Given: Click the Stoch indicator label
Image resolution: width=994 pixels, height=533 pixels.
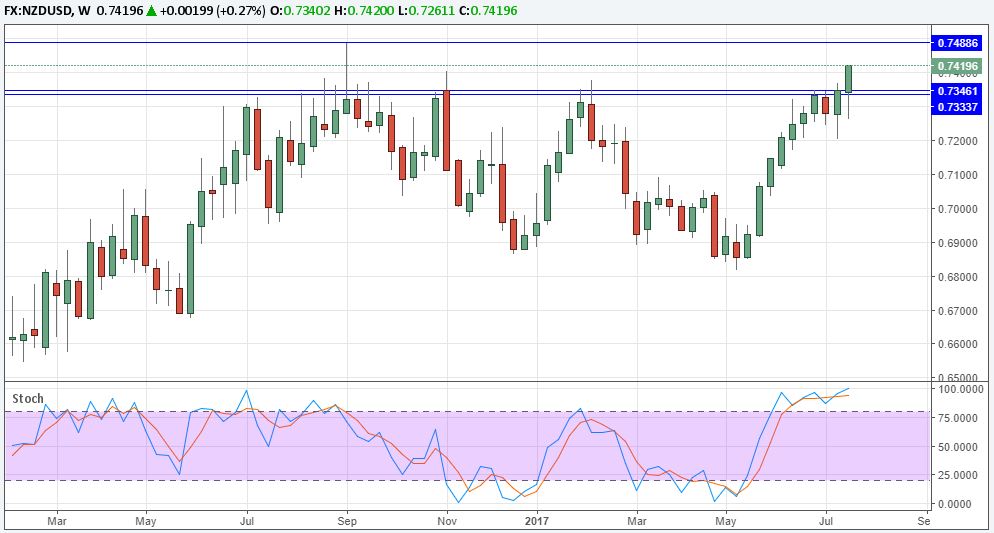Looking at the screenshot, I should 29,399.
